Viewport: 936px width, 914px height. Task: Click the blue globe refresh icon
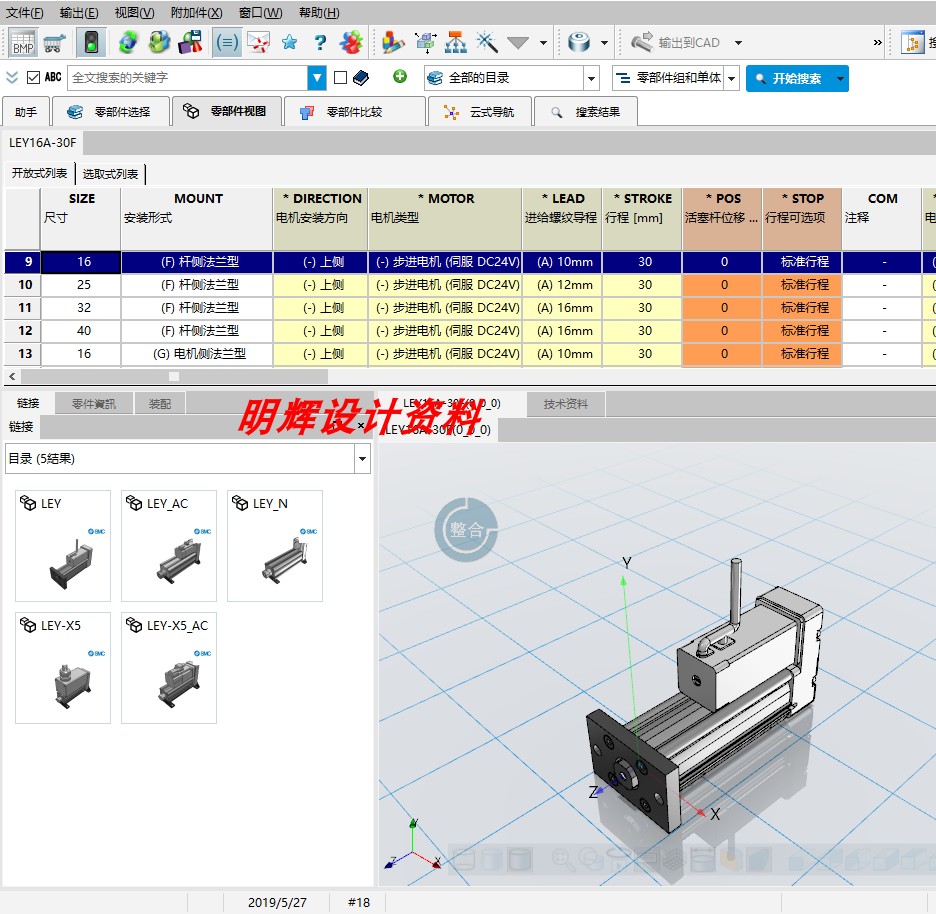coord(128,42)
